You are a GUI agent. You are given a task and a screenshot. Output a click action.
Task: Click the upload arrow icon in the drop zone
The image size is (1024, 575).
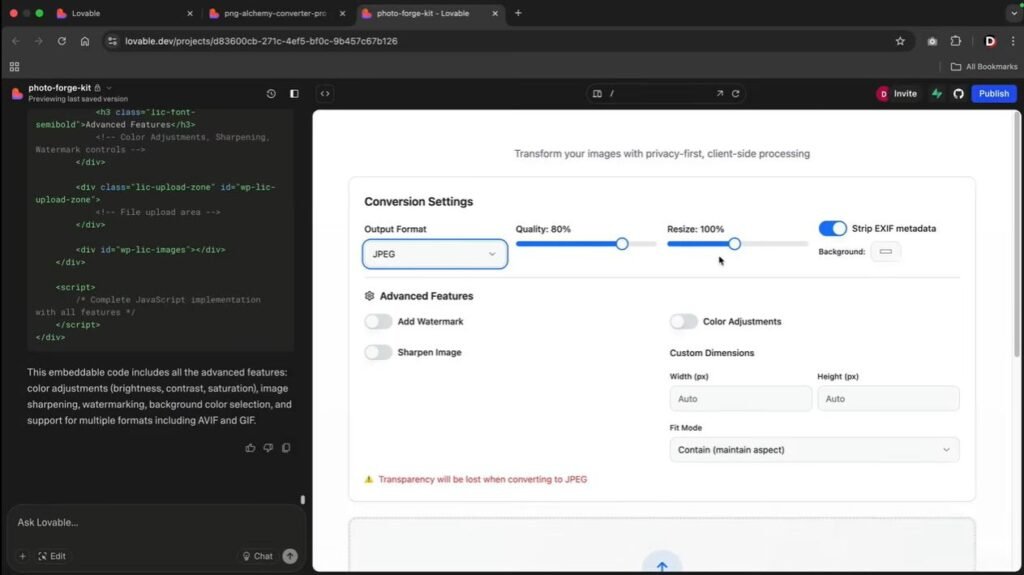tap(662, 566)
